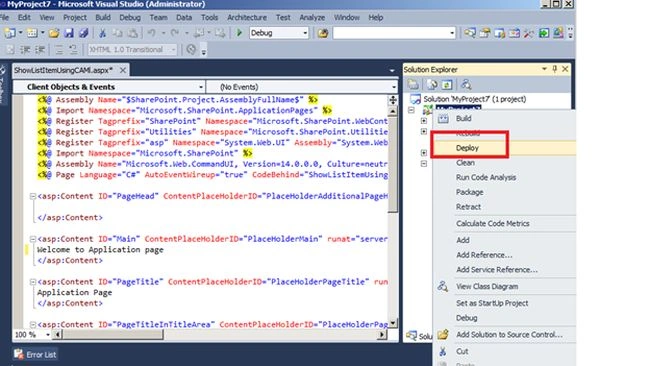Image resolution: width=650 pixels, height=366 pixels.
Task: Click the editor horizontal scrollbar right arrow
Action: (382, 334)
